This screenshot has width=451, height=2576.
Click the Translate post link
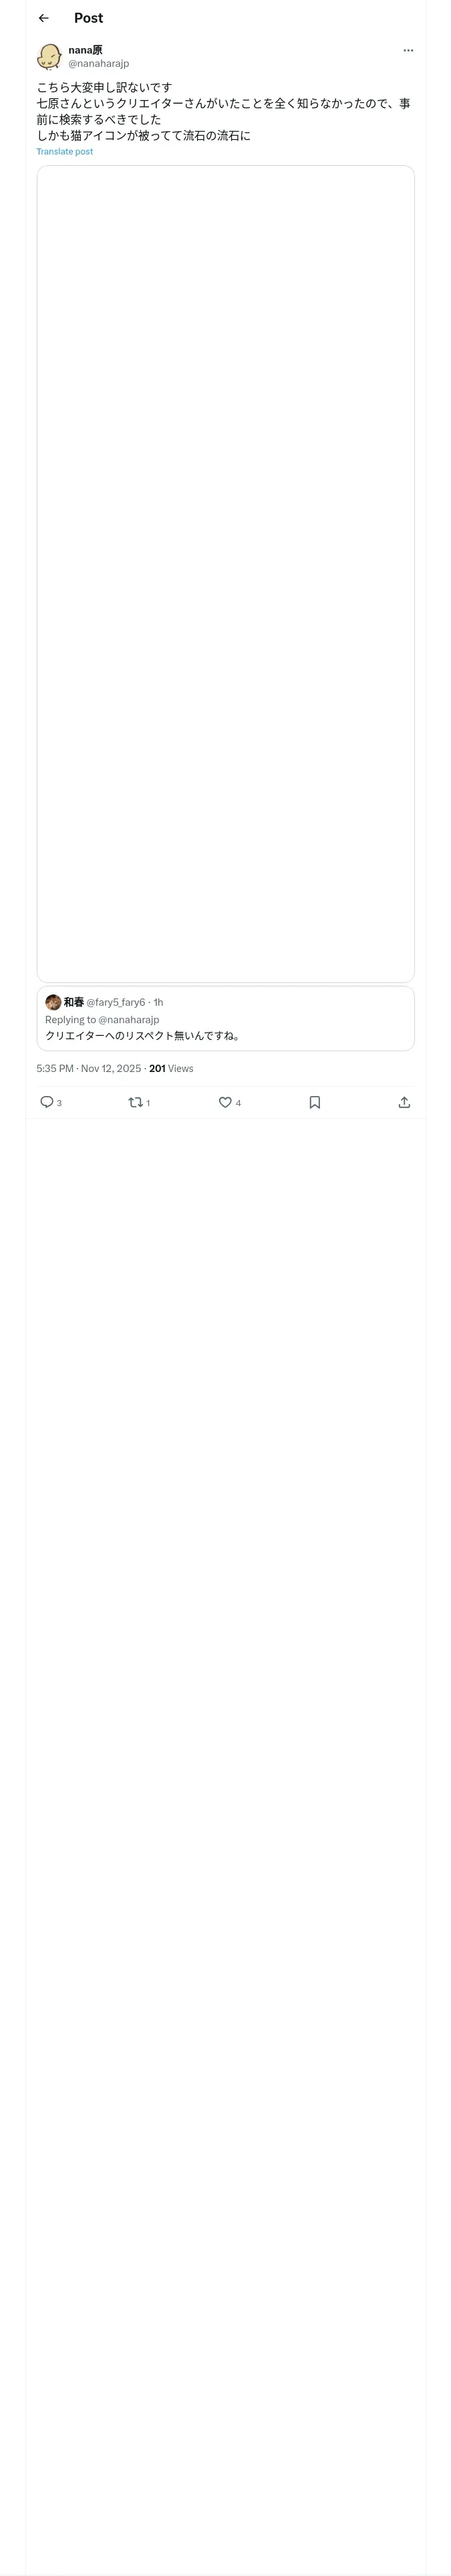coord(64,152)
